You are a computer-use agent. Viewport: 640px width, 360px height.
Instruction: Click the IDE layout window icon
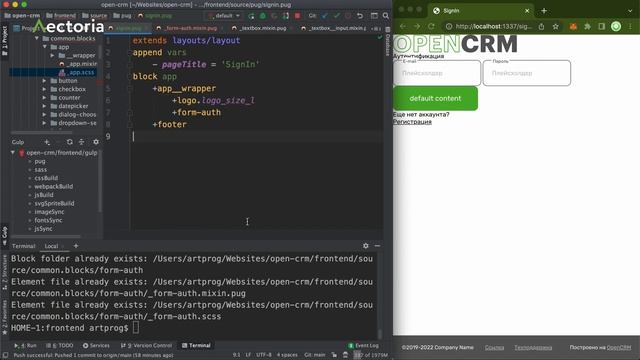point(374,16)
